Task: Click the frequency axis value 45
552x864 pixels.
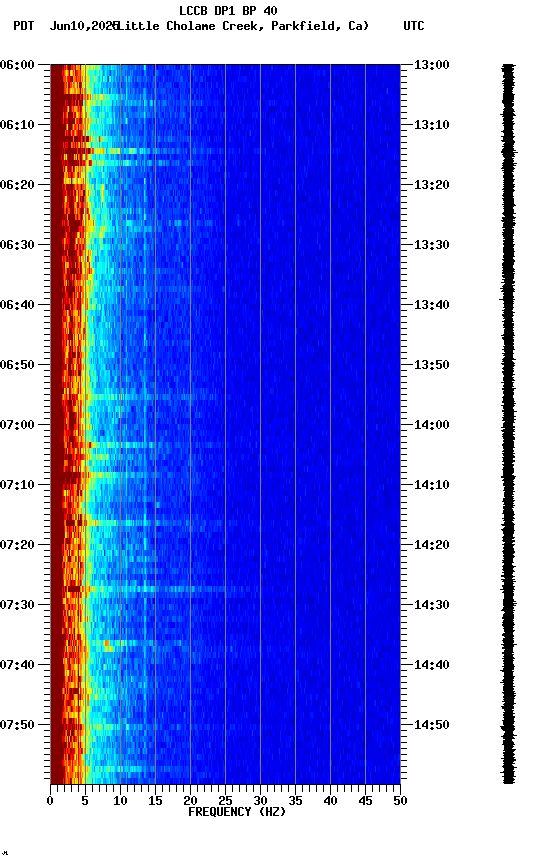Action: click(x=365, y=801)
